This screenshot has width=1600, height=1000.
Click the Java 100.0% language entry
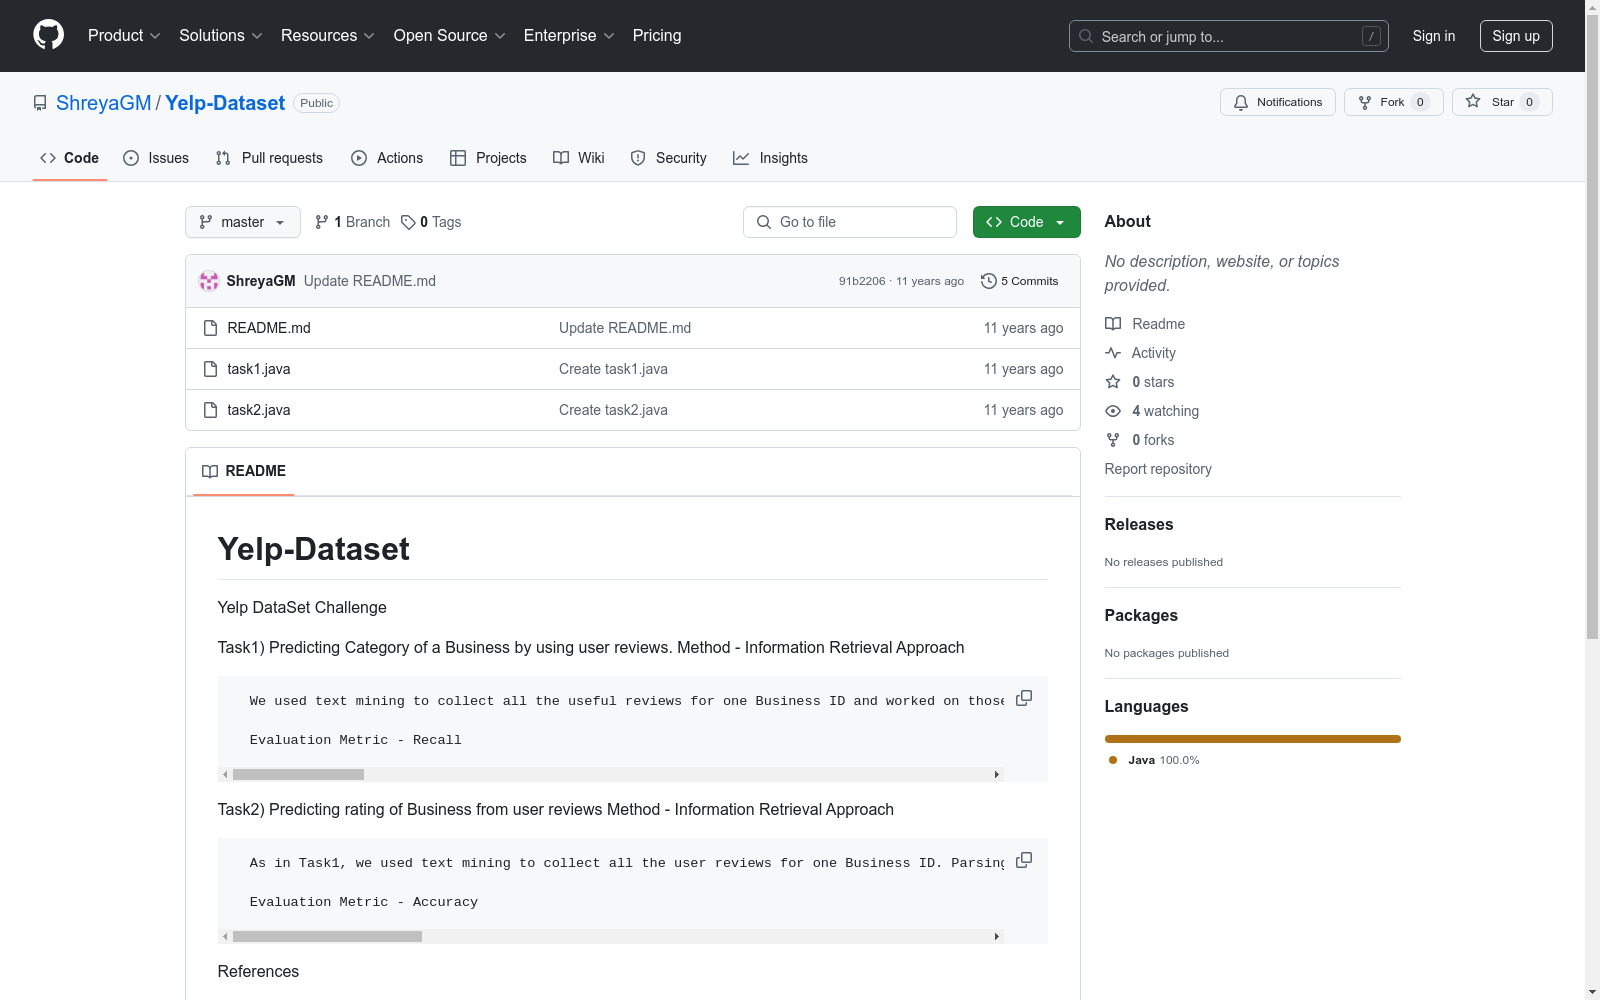(x=1154, y=760)
